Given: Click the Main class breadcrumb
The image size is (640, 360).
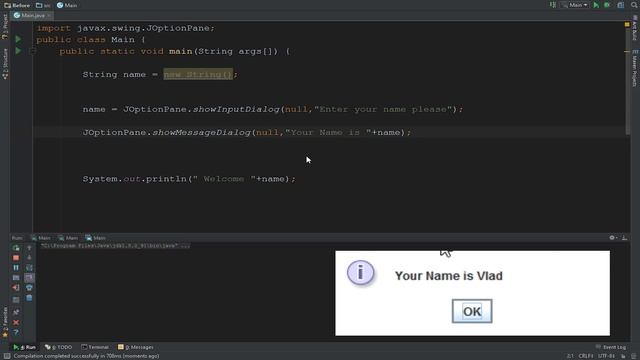Looking at the screenshot, I should [67, 5].
